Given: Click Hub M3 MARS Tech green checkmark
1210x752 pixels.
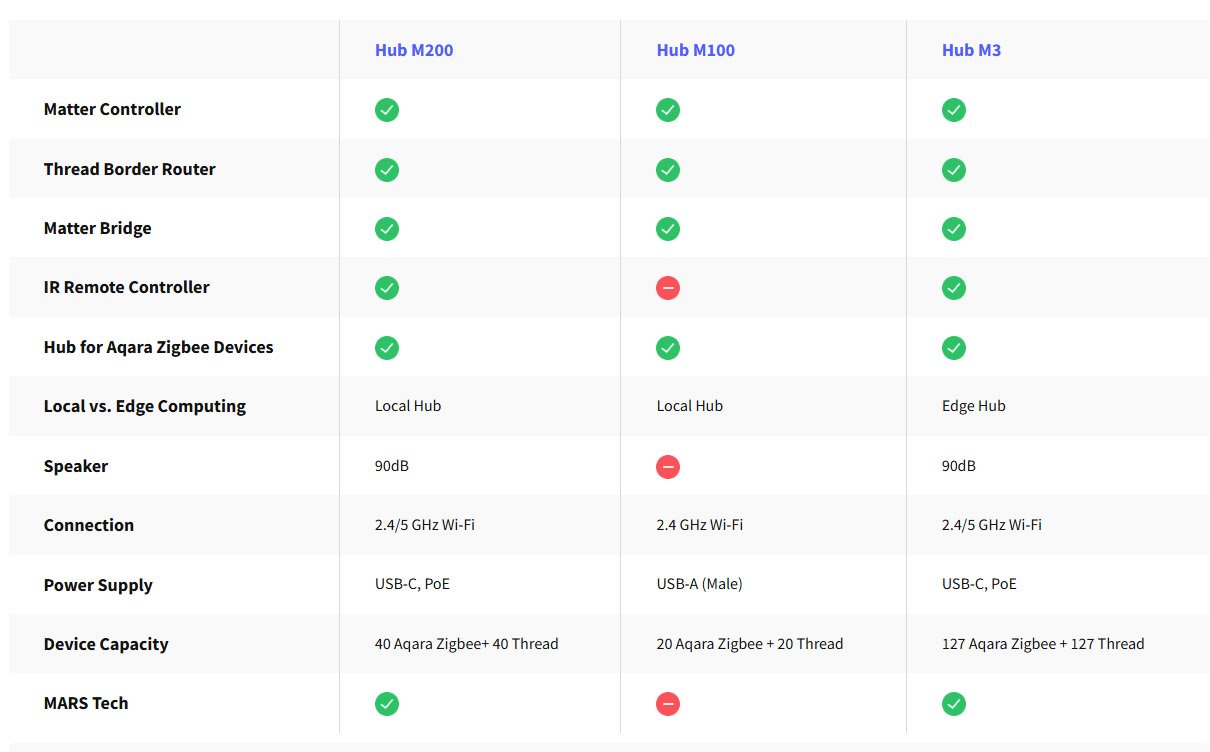Looking at the screenshot, I should point(954,704).
